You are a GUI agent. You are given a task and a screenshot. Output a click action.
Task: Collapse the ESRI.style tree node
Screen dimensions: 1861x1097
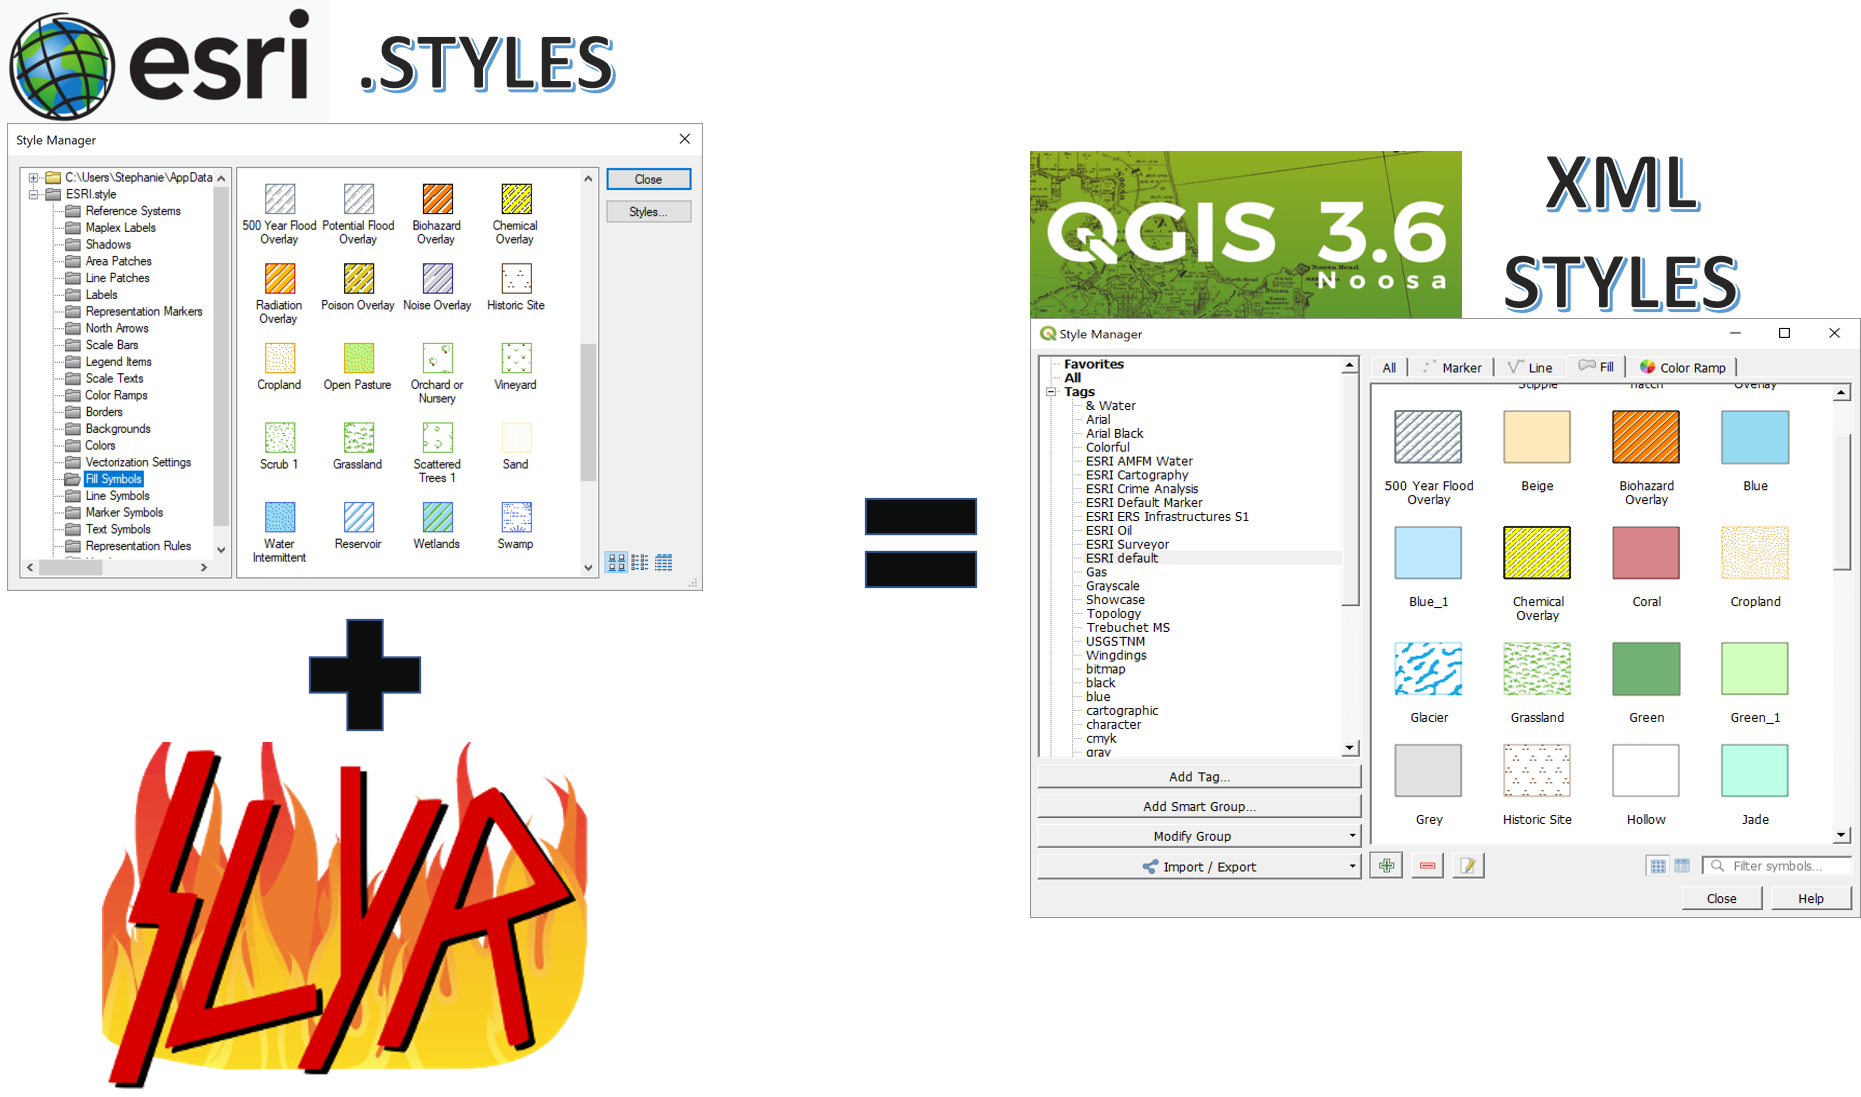coord(33,195)
